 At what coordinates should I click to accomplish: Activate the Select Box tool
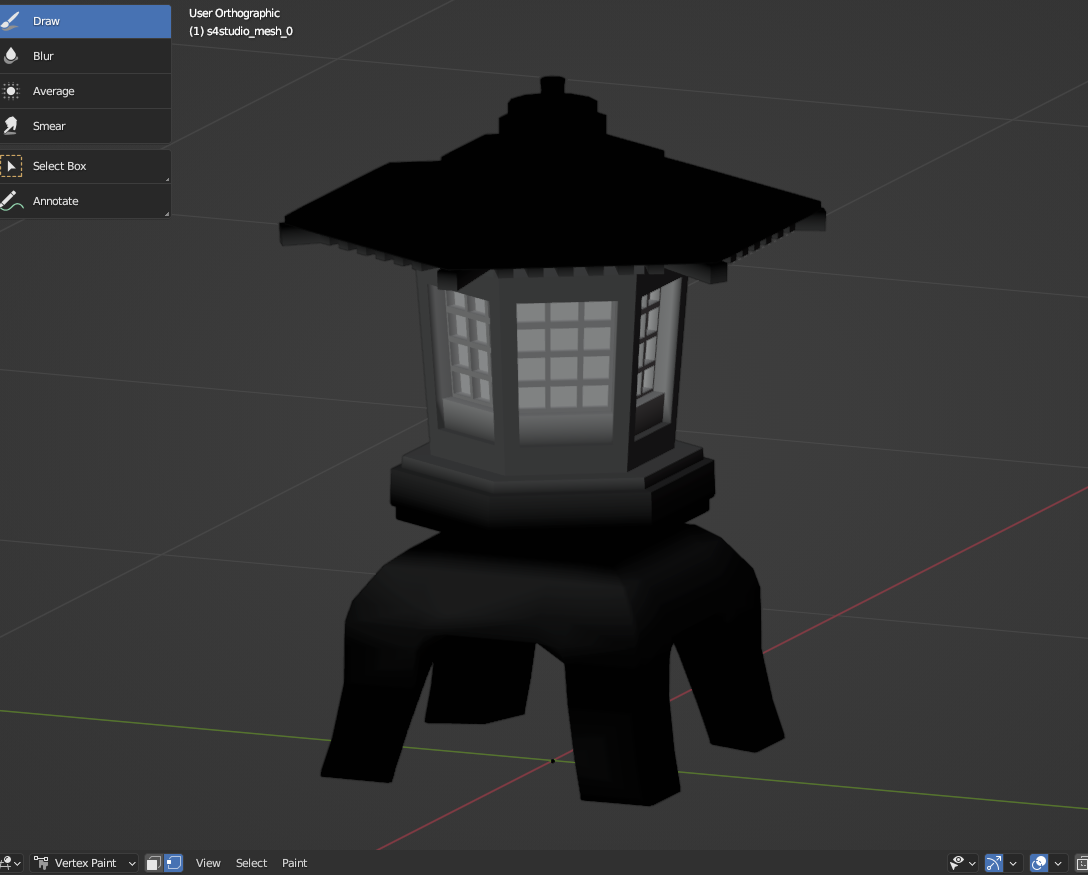click(x=85, y=167)
